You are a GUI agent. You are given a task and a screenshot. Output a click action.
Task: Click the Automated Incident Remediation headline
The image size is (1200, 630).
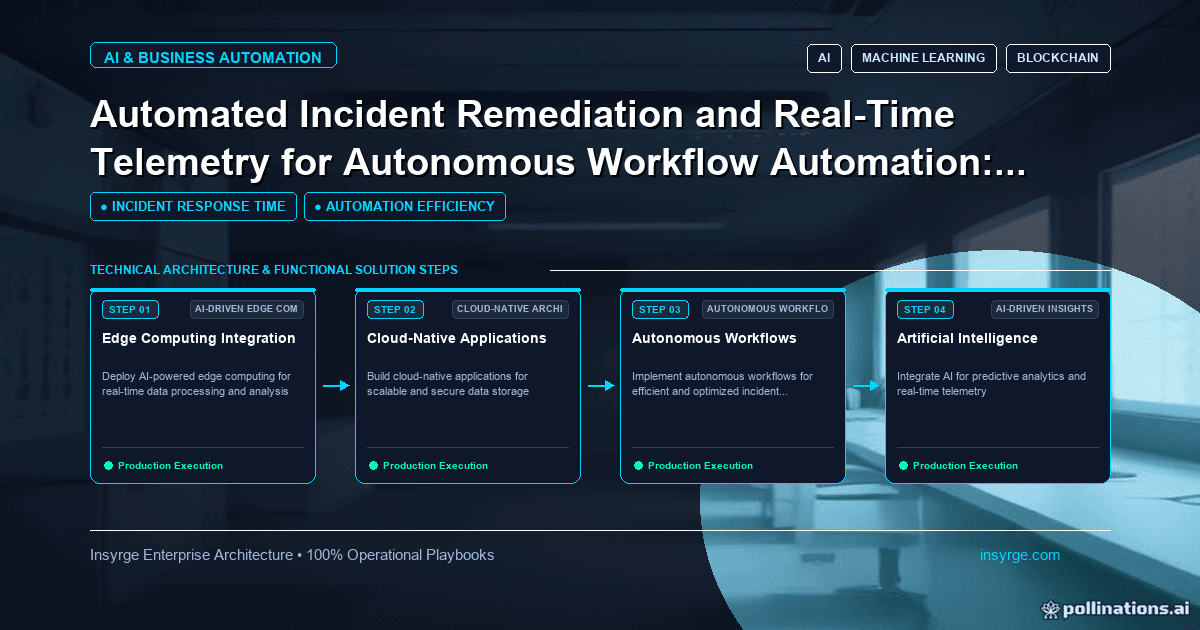[558, 138]
